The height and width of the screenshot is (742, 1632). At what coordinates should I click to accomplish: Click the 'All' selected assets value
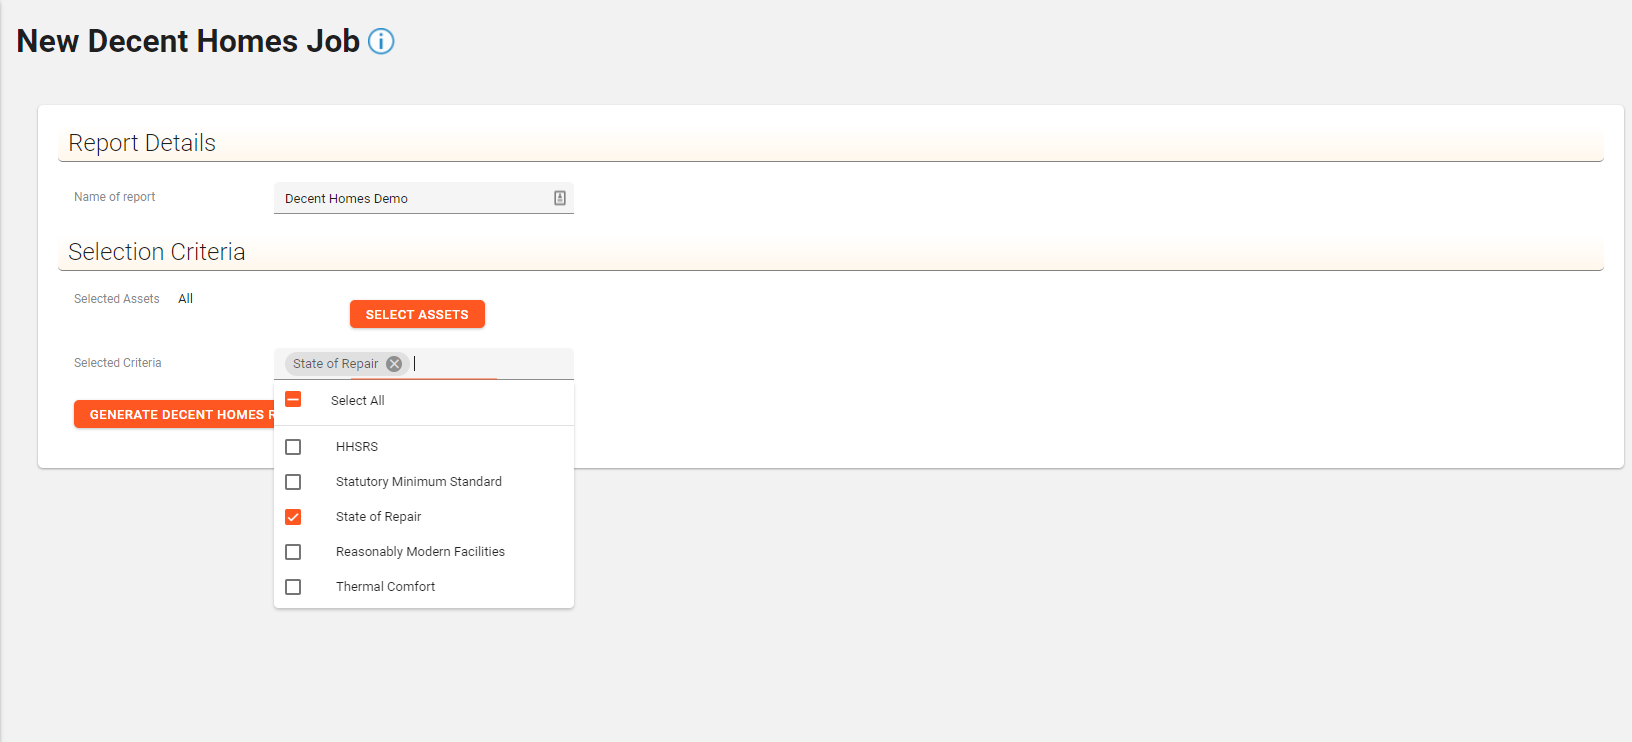coord(185,299)
